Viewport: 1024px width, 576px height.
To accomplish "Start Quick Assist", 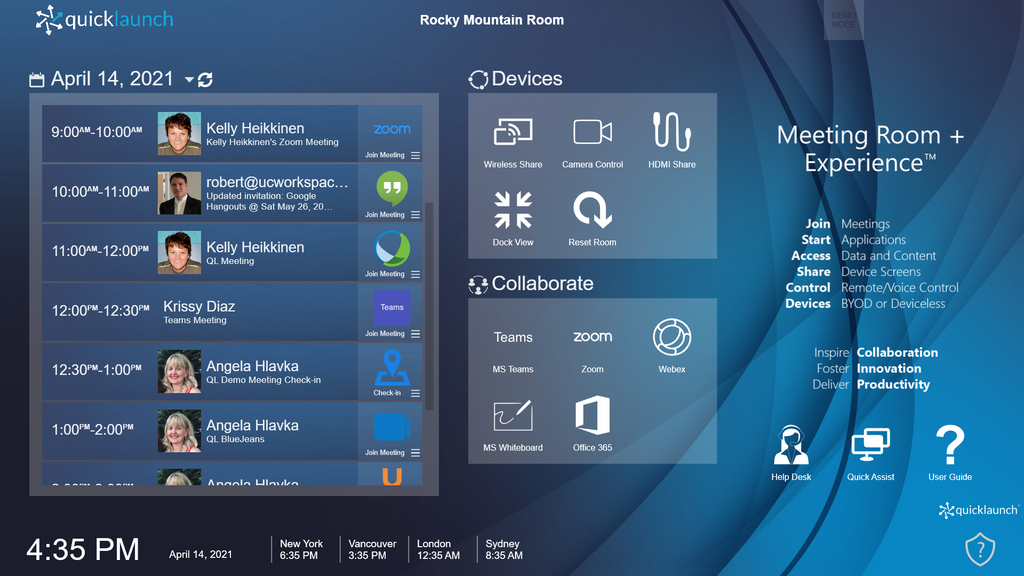I will tap(871, 454).
